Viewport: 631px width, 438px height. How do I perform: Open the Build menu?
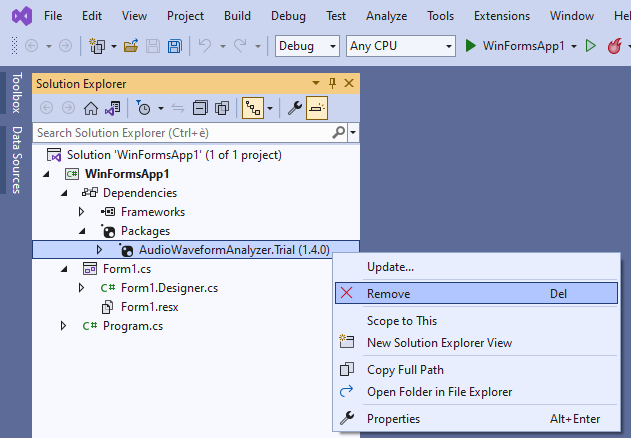(237, 16)
